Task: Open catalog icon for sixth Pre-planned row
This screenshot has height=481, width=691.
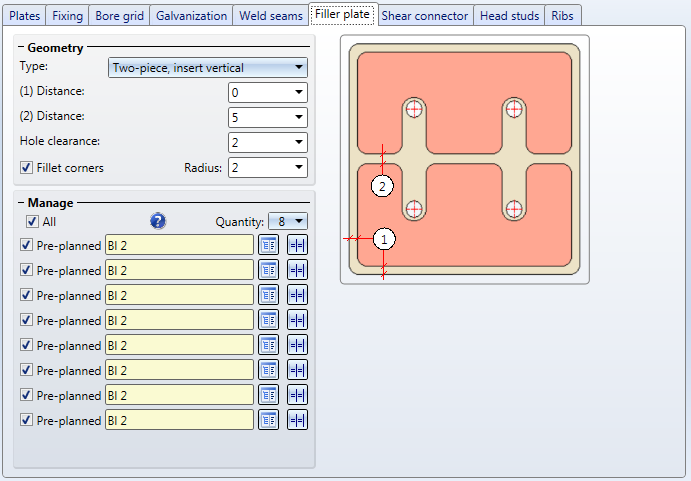Action: coord(268,370)
